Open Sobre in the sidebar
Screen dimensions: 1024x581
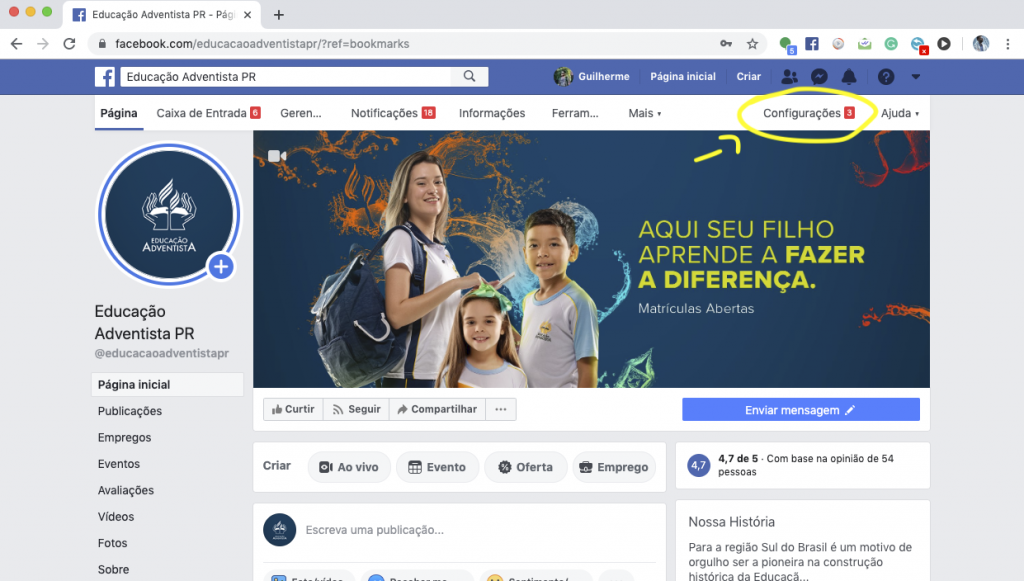tap(113, 569)
